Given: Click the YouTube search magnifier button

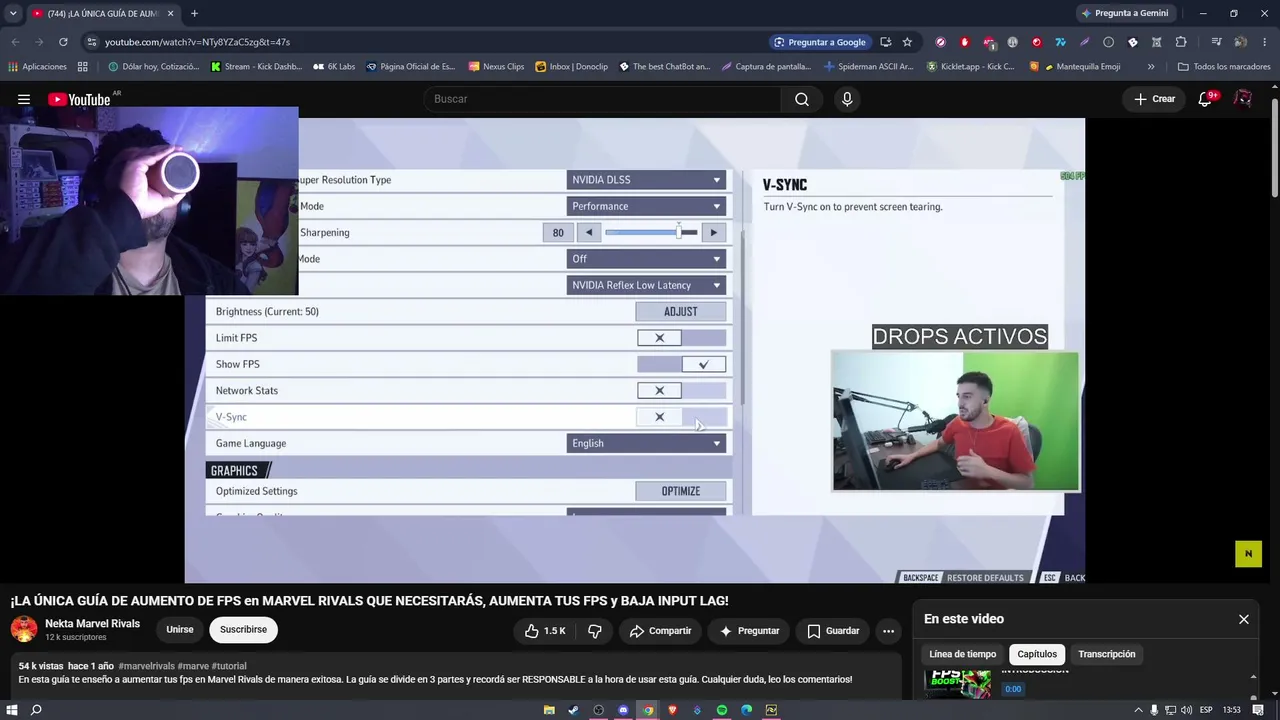Looking at the screenshot, I should 802,99.
